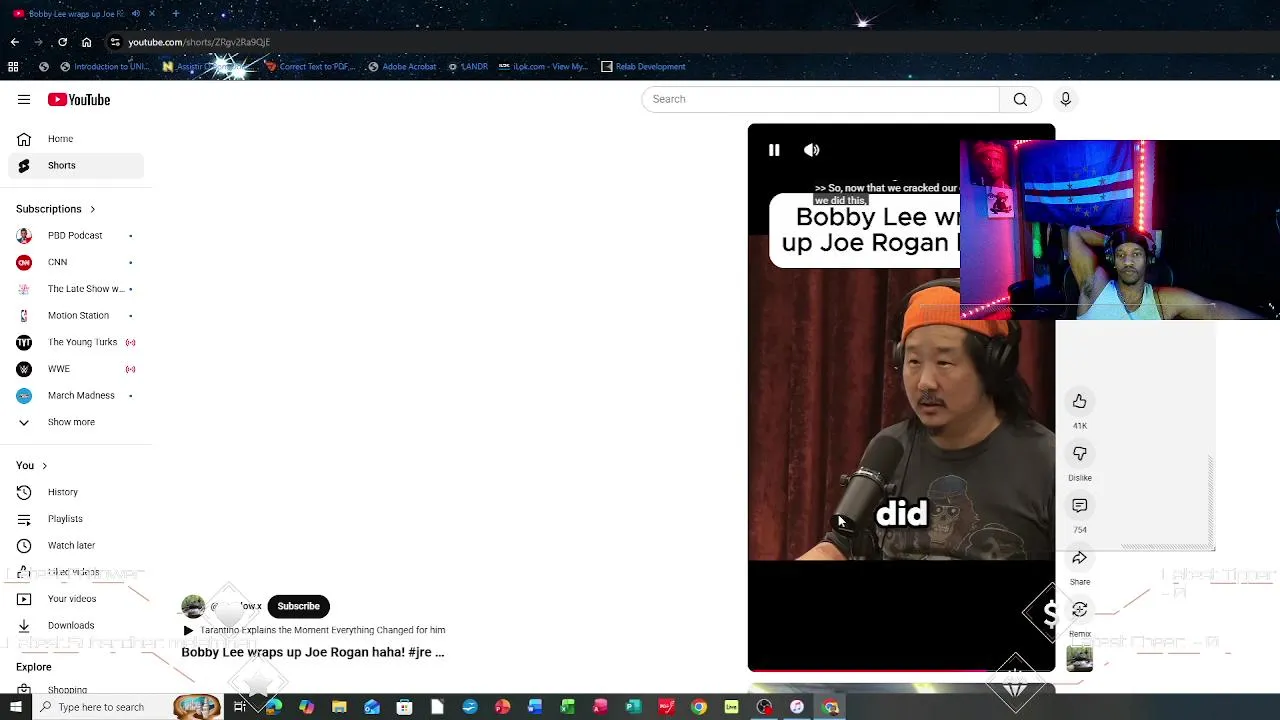This screenshot has height=720, width=1280.
Task: Open a new browser tab
Action: tap(175, 14)
